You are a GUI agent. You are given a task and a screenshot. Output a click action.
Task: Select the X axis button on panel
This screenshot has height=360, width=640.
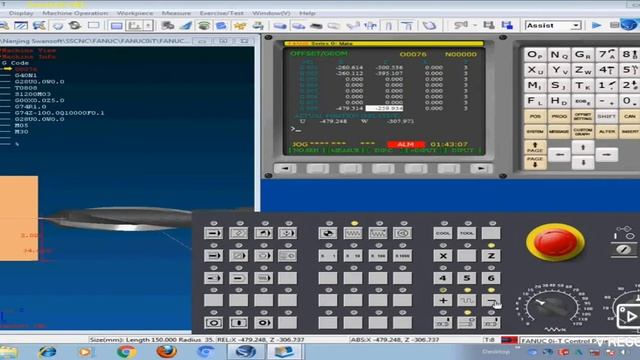click(x=442, y=256)
